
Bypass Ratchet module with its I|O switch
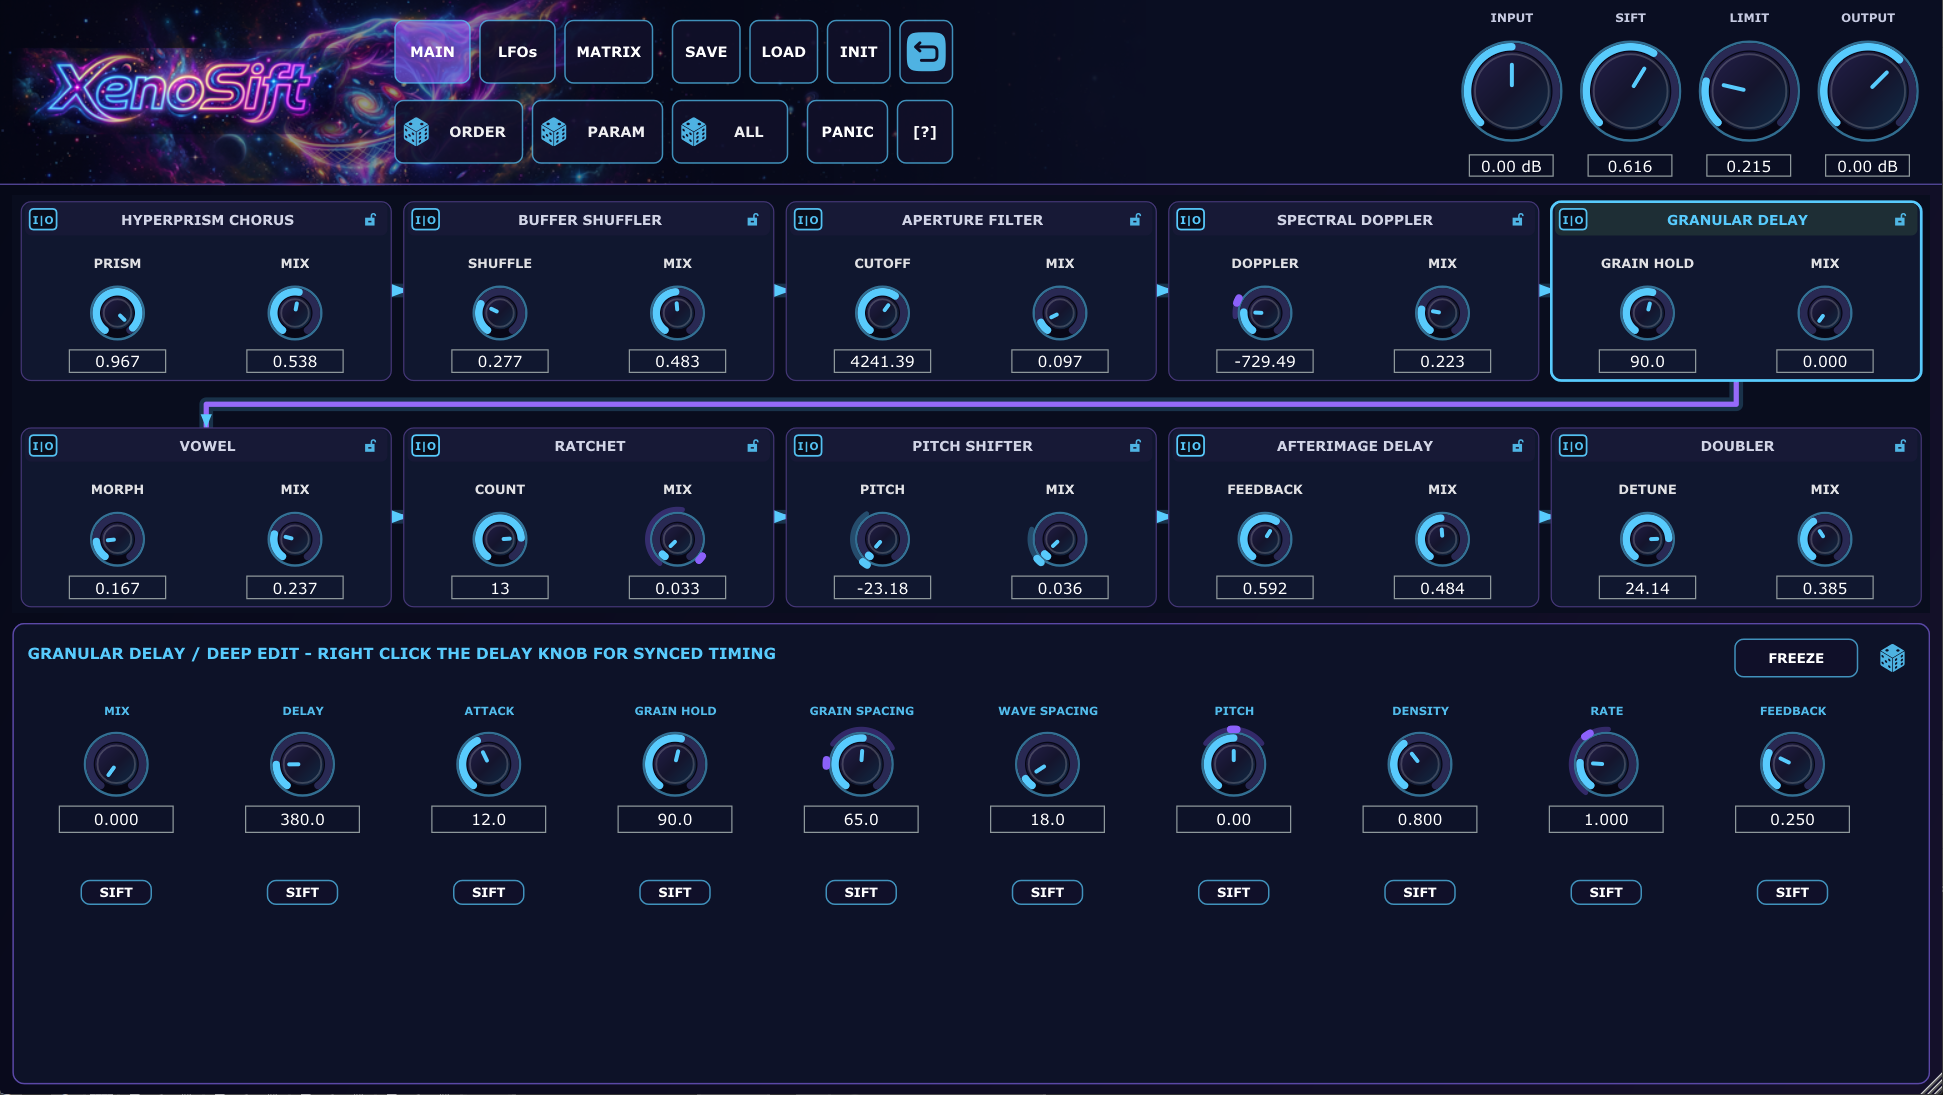(x=426, y=446)
